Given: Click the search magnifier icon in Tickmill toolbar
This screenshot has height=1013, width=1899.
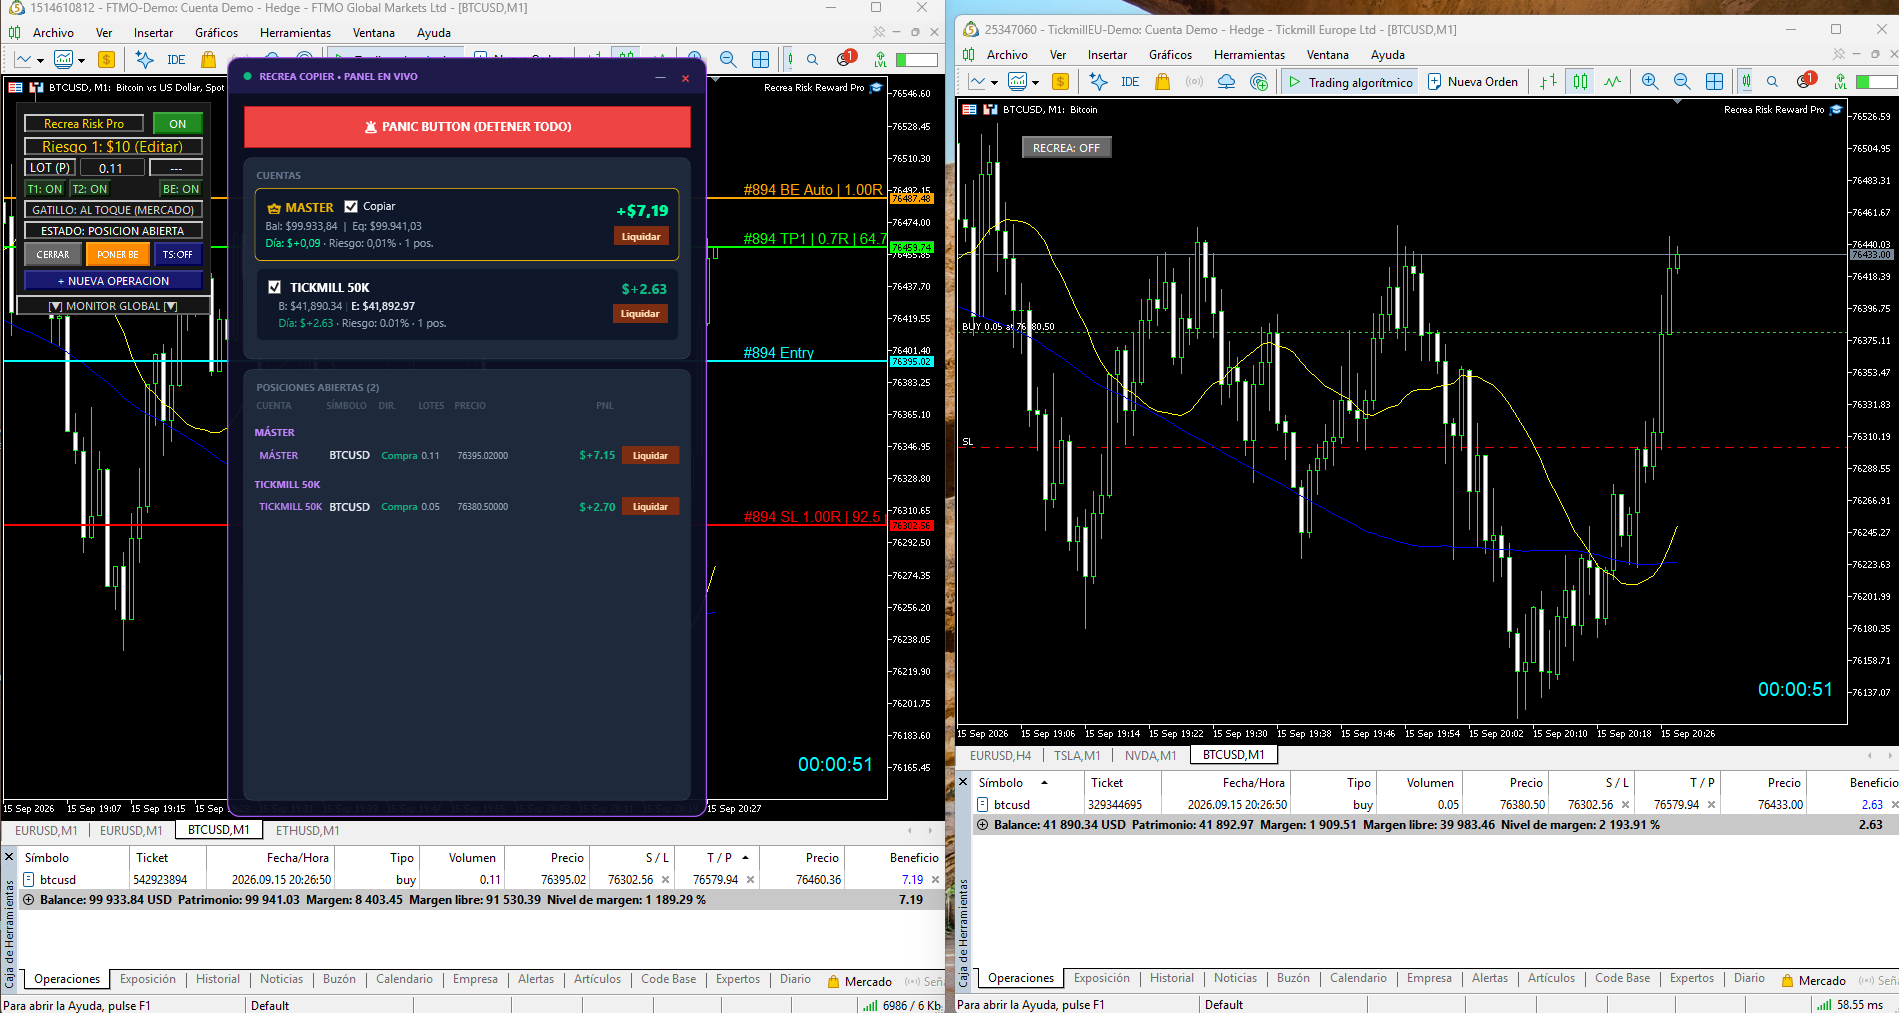Looking at the screenshot, I should [x=1772, y=82].
